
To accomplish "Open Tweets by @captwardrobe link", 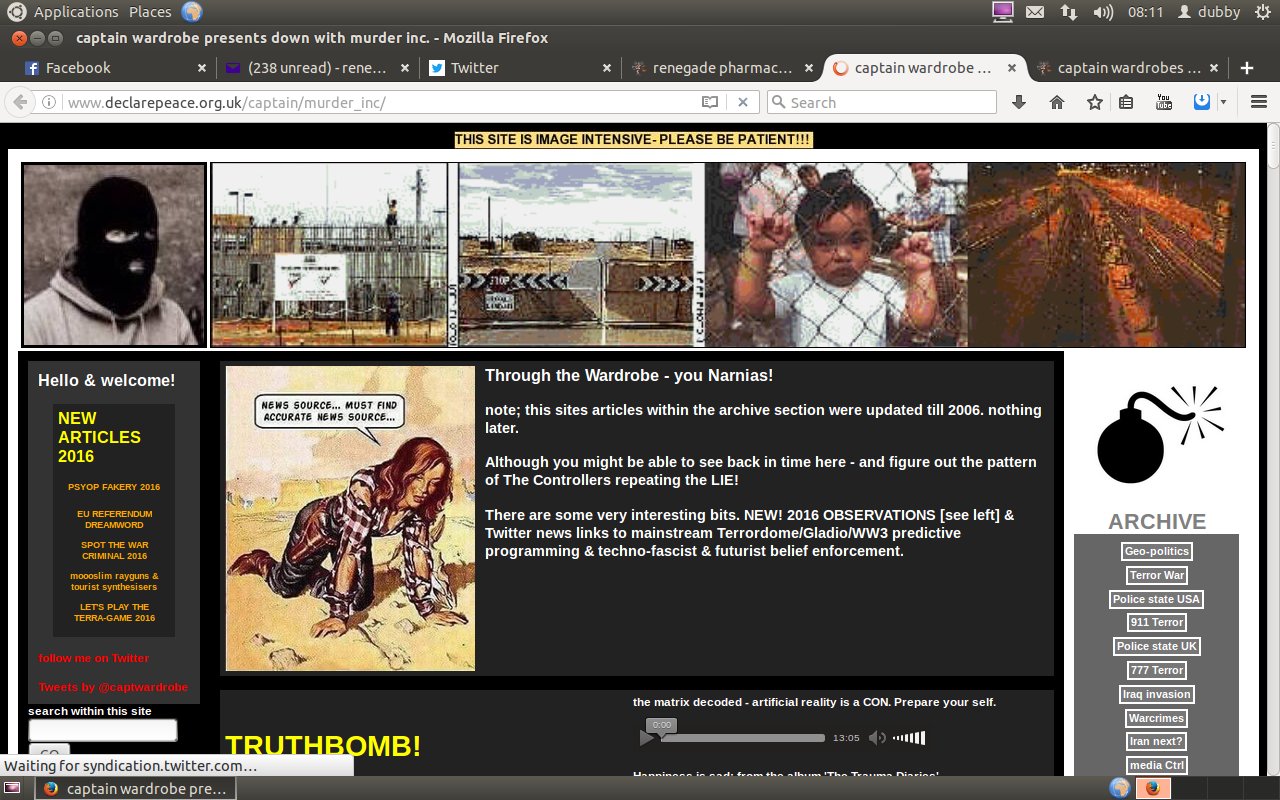I will [x=113, y=687].
